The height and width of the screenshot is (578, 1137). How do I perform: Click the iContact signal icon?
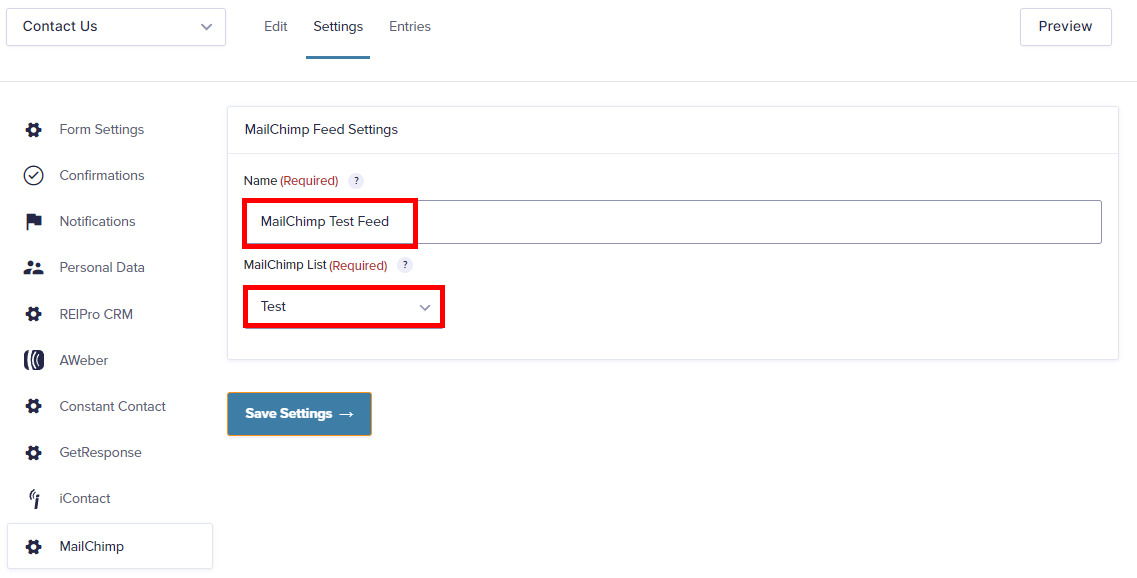[33, 499]
